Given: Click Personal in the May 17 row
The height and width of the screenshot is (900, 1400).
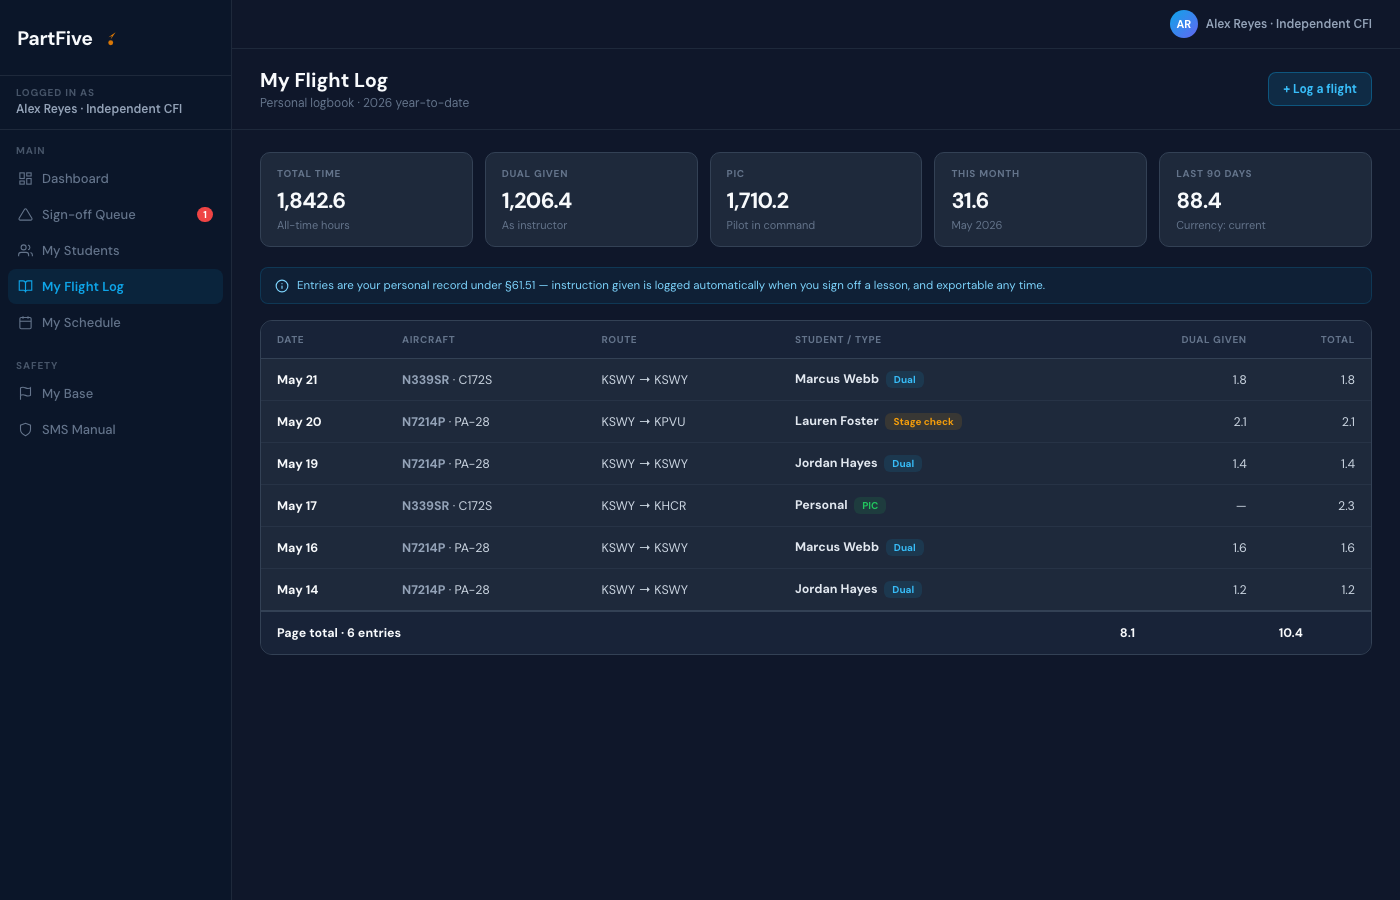Looking at the screenshot, I should pyautogui.click(x=821, y=505).
